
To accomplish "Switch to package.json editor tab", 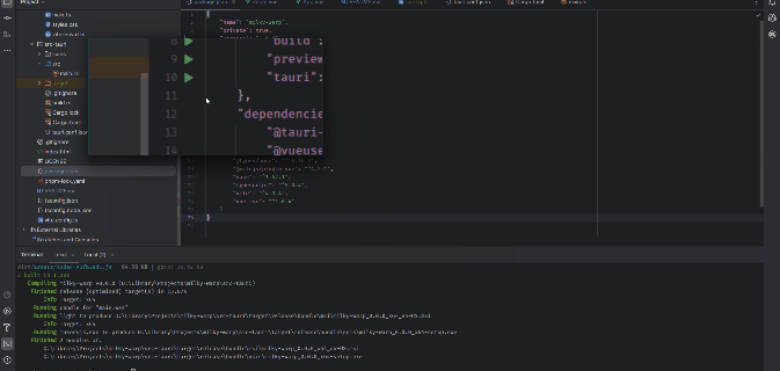I will 209,2.
